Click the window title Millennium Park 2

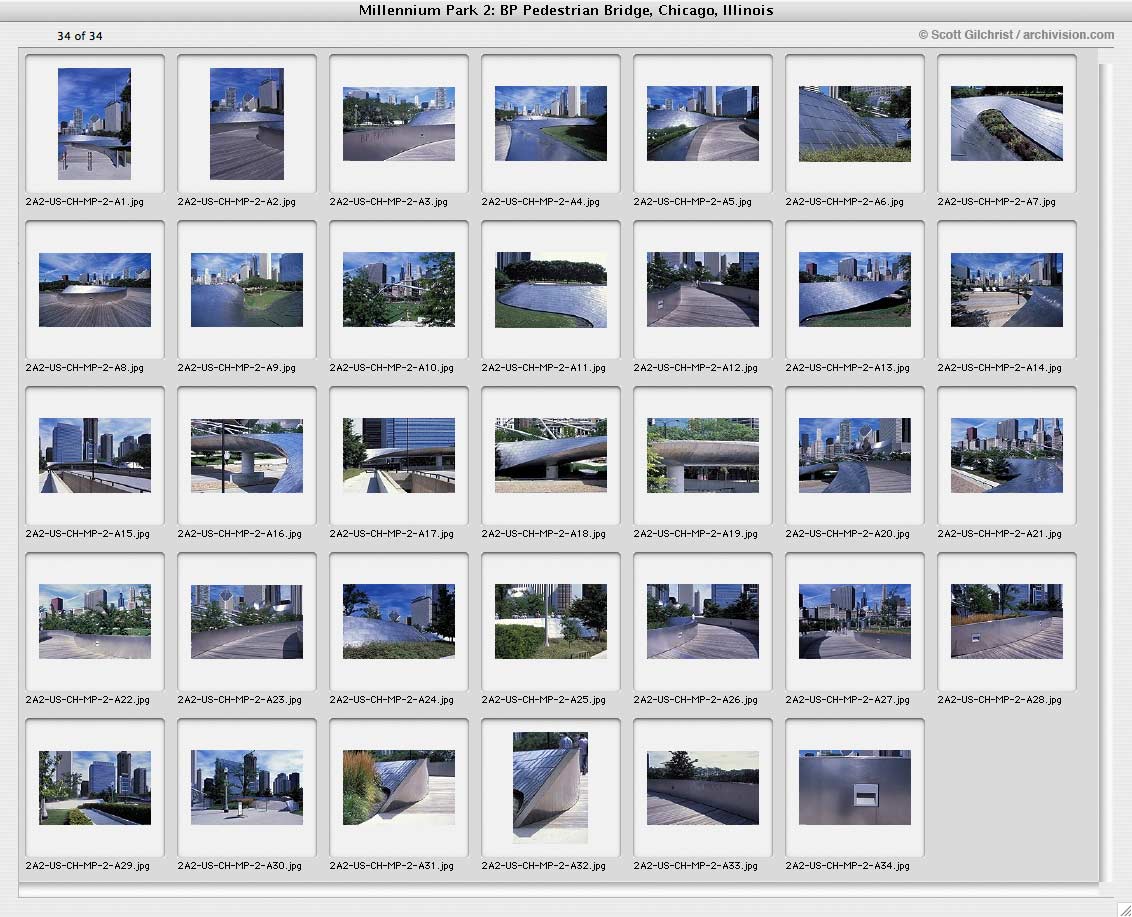click(x=566, y=10)
